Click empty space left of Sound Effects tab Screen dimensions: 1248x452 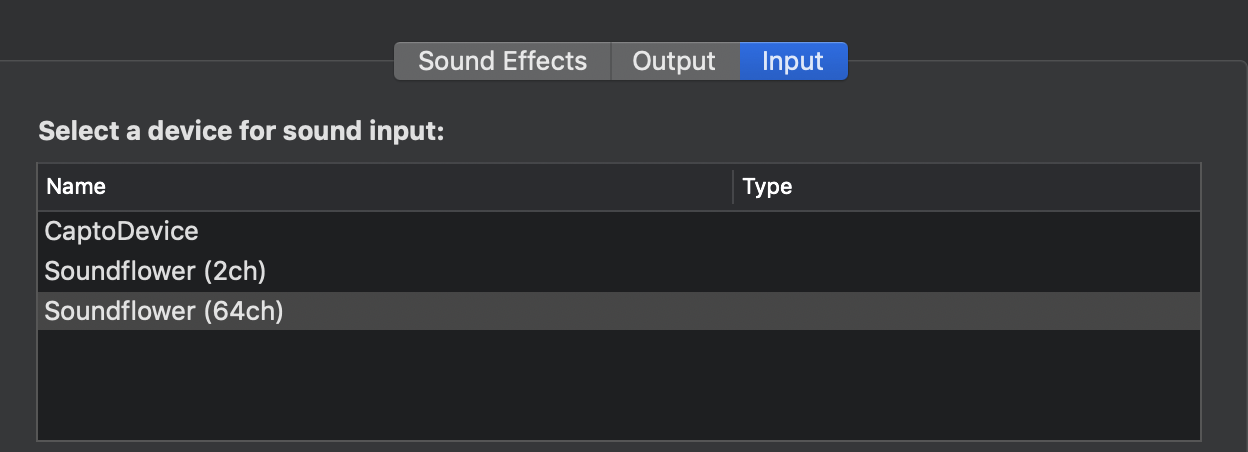click(200, 62)
